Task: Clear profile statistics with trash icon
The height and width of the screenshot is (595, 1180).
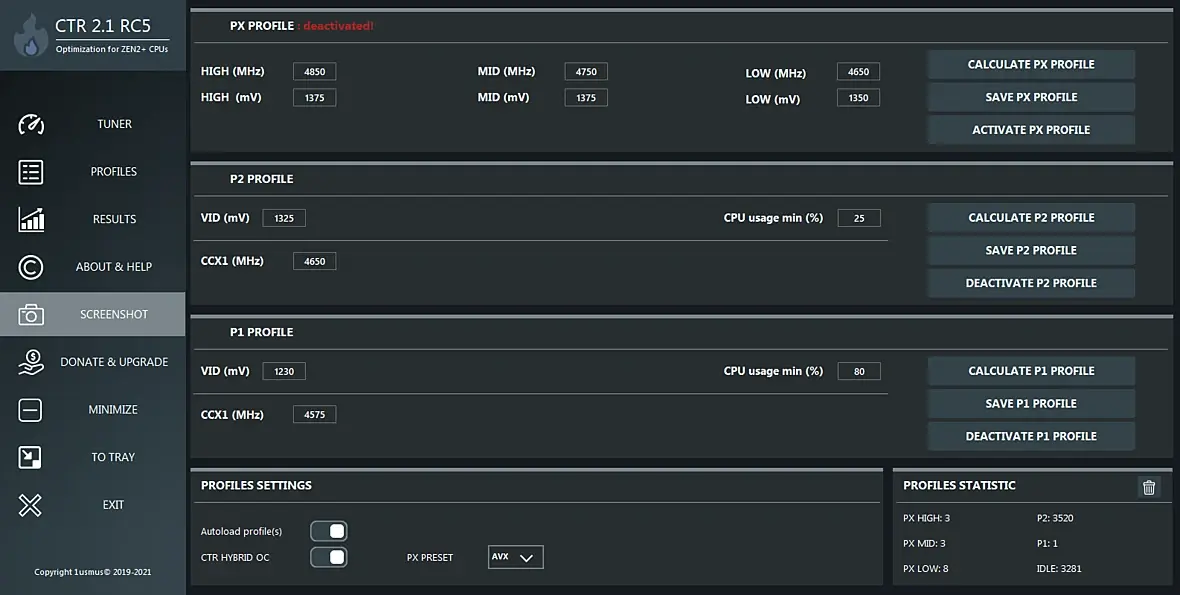Action: [x=1148, y=487]
